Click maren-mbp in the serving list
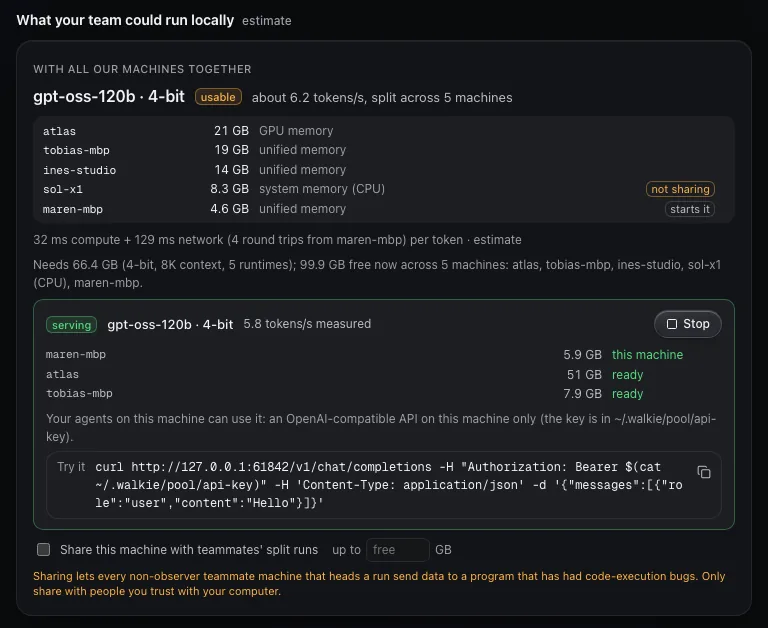768x628 pixels. (x=76, y=355)
